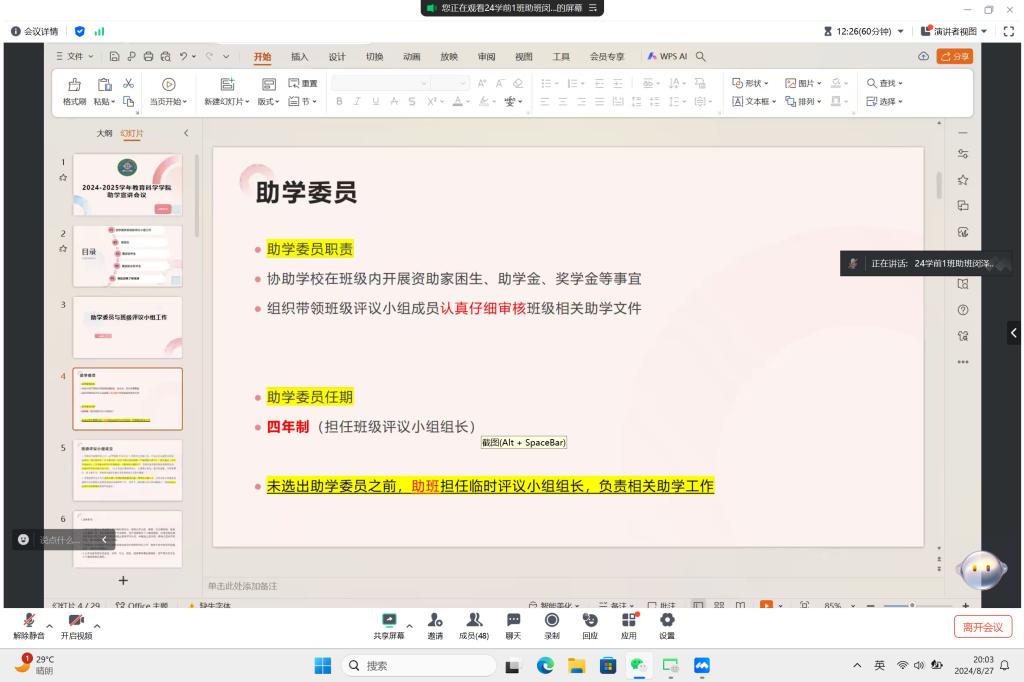1024x682 pixels.
Task: Toggle the 大纲 outline view in the slide panel
Action: tap(104, 133)
